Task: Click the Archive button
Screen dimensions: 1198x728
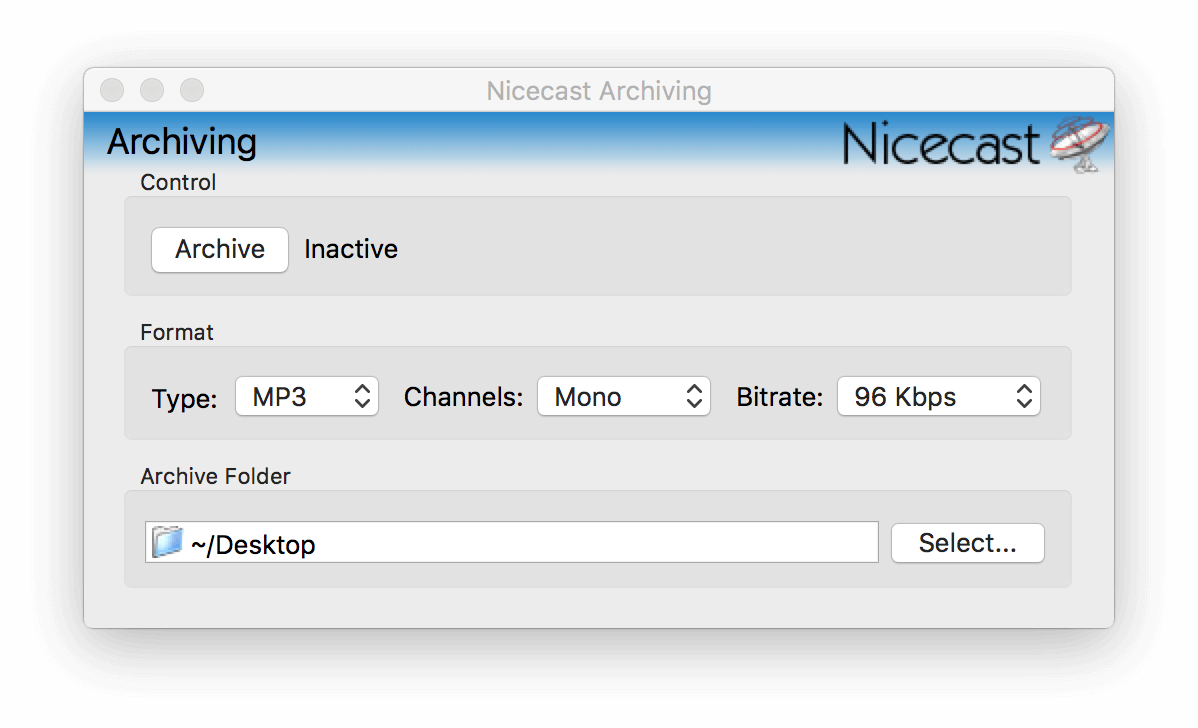Action: [x=219, y=250]
